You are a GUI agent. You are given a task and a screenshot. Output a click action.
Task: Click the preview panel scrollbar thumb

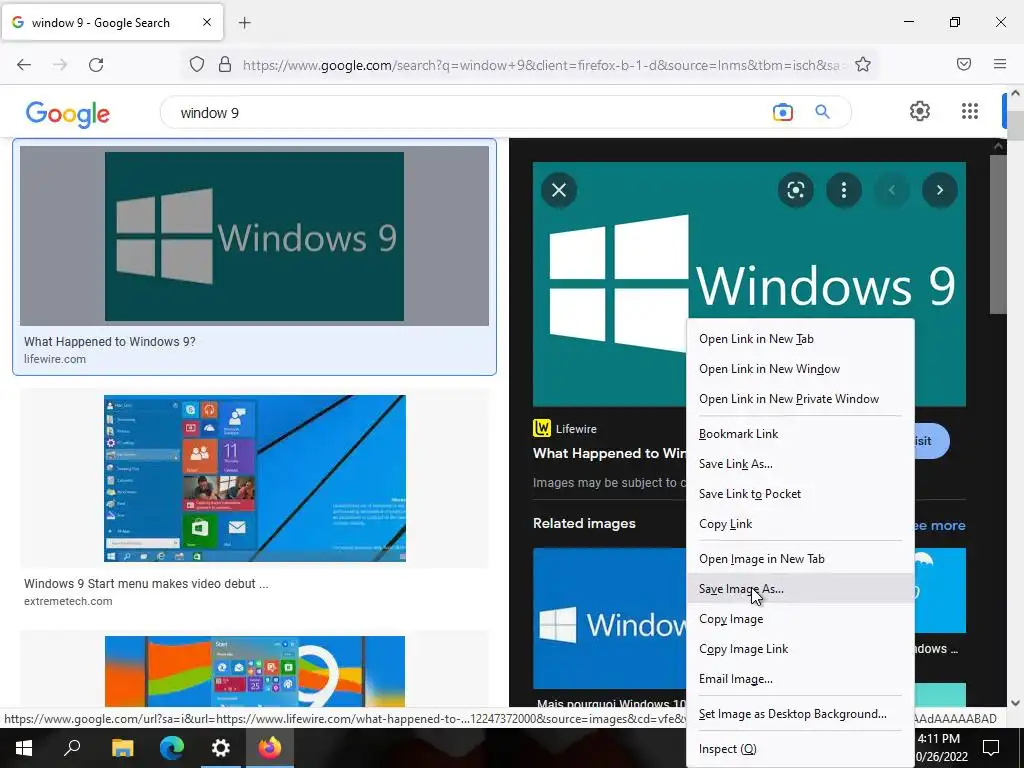(x=998, y=235)
